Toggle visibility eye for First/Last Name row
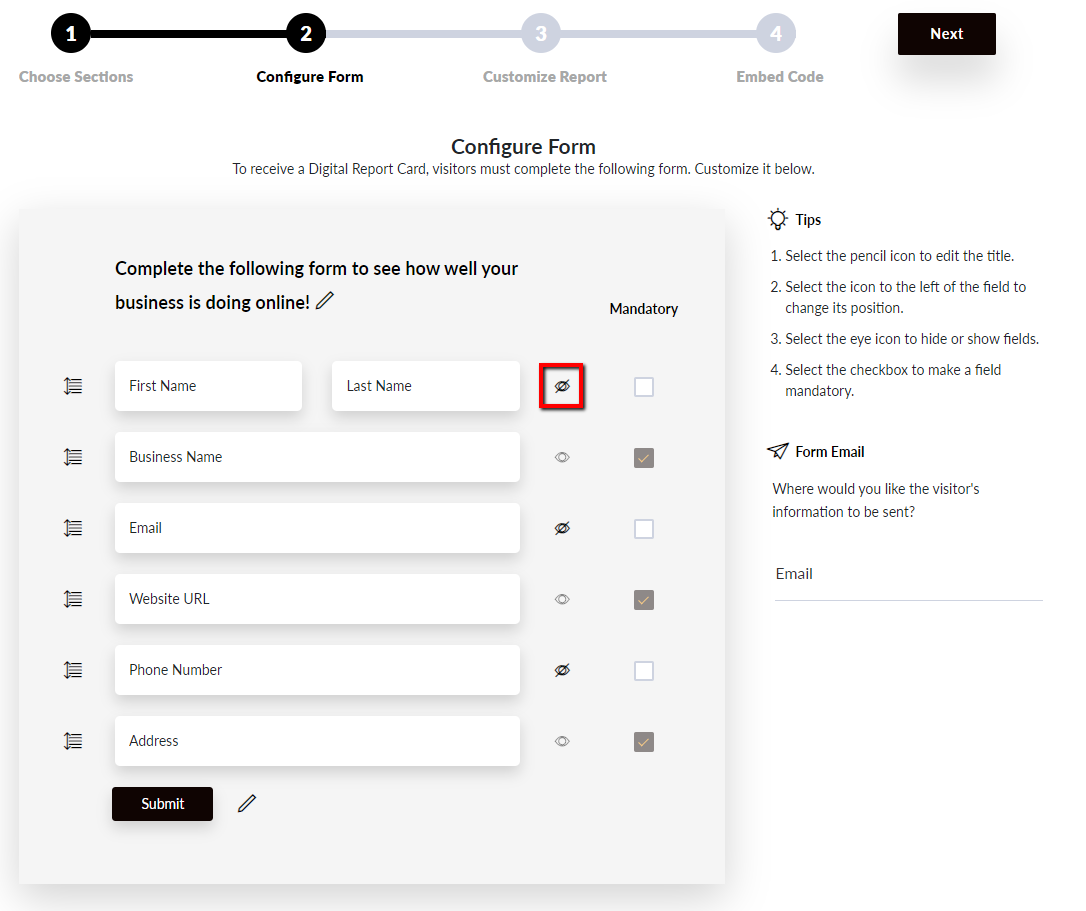 coord(562,386)
